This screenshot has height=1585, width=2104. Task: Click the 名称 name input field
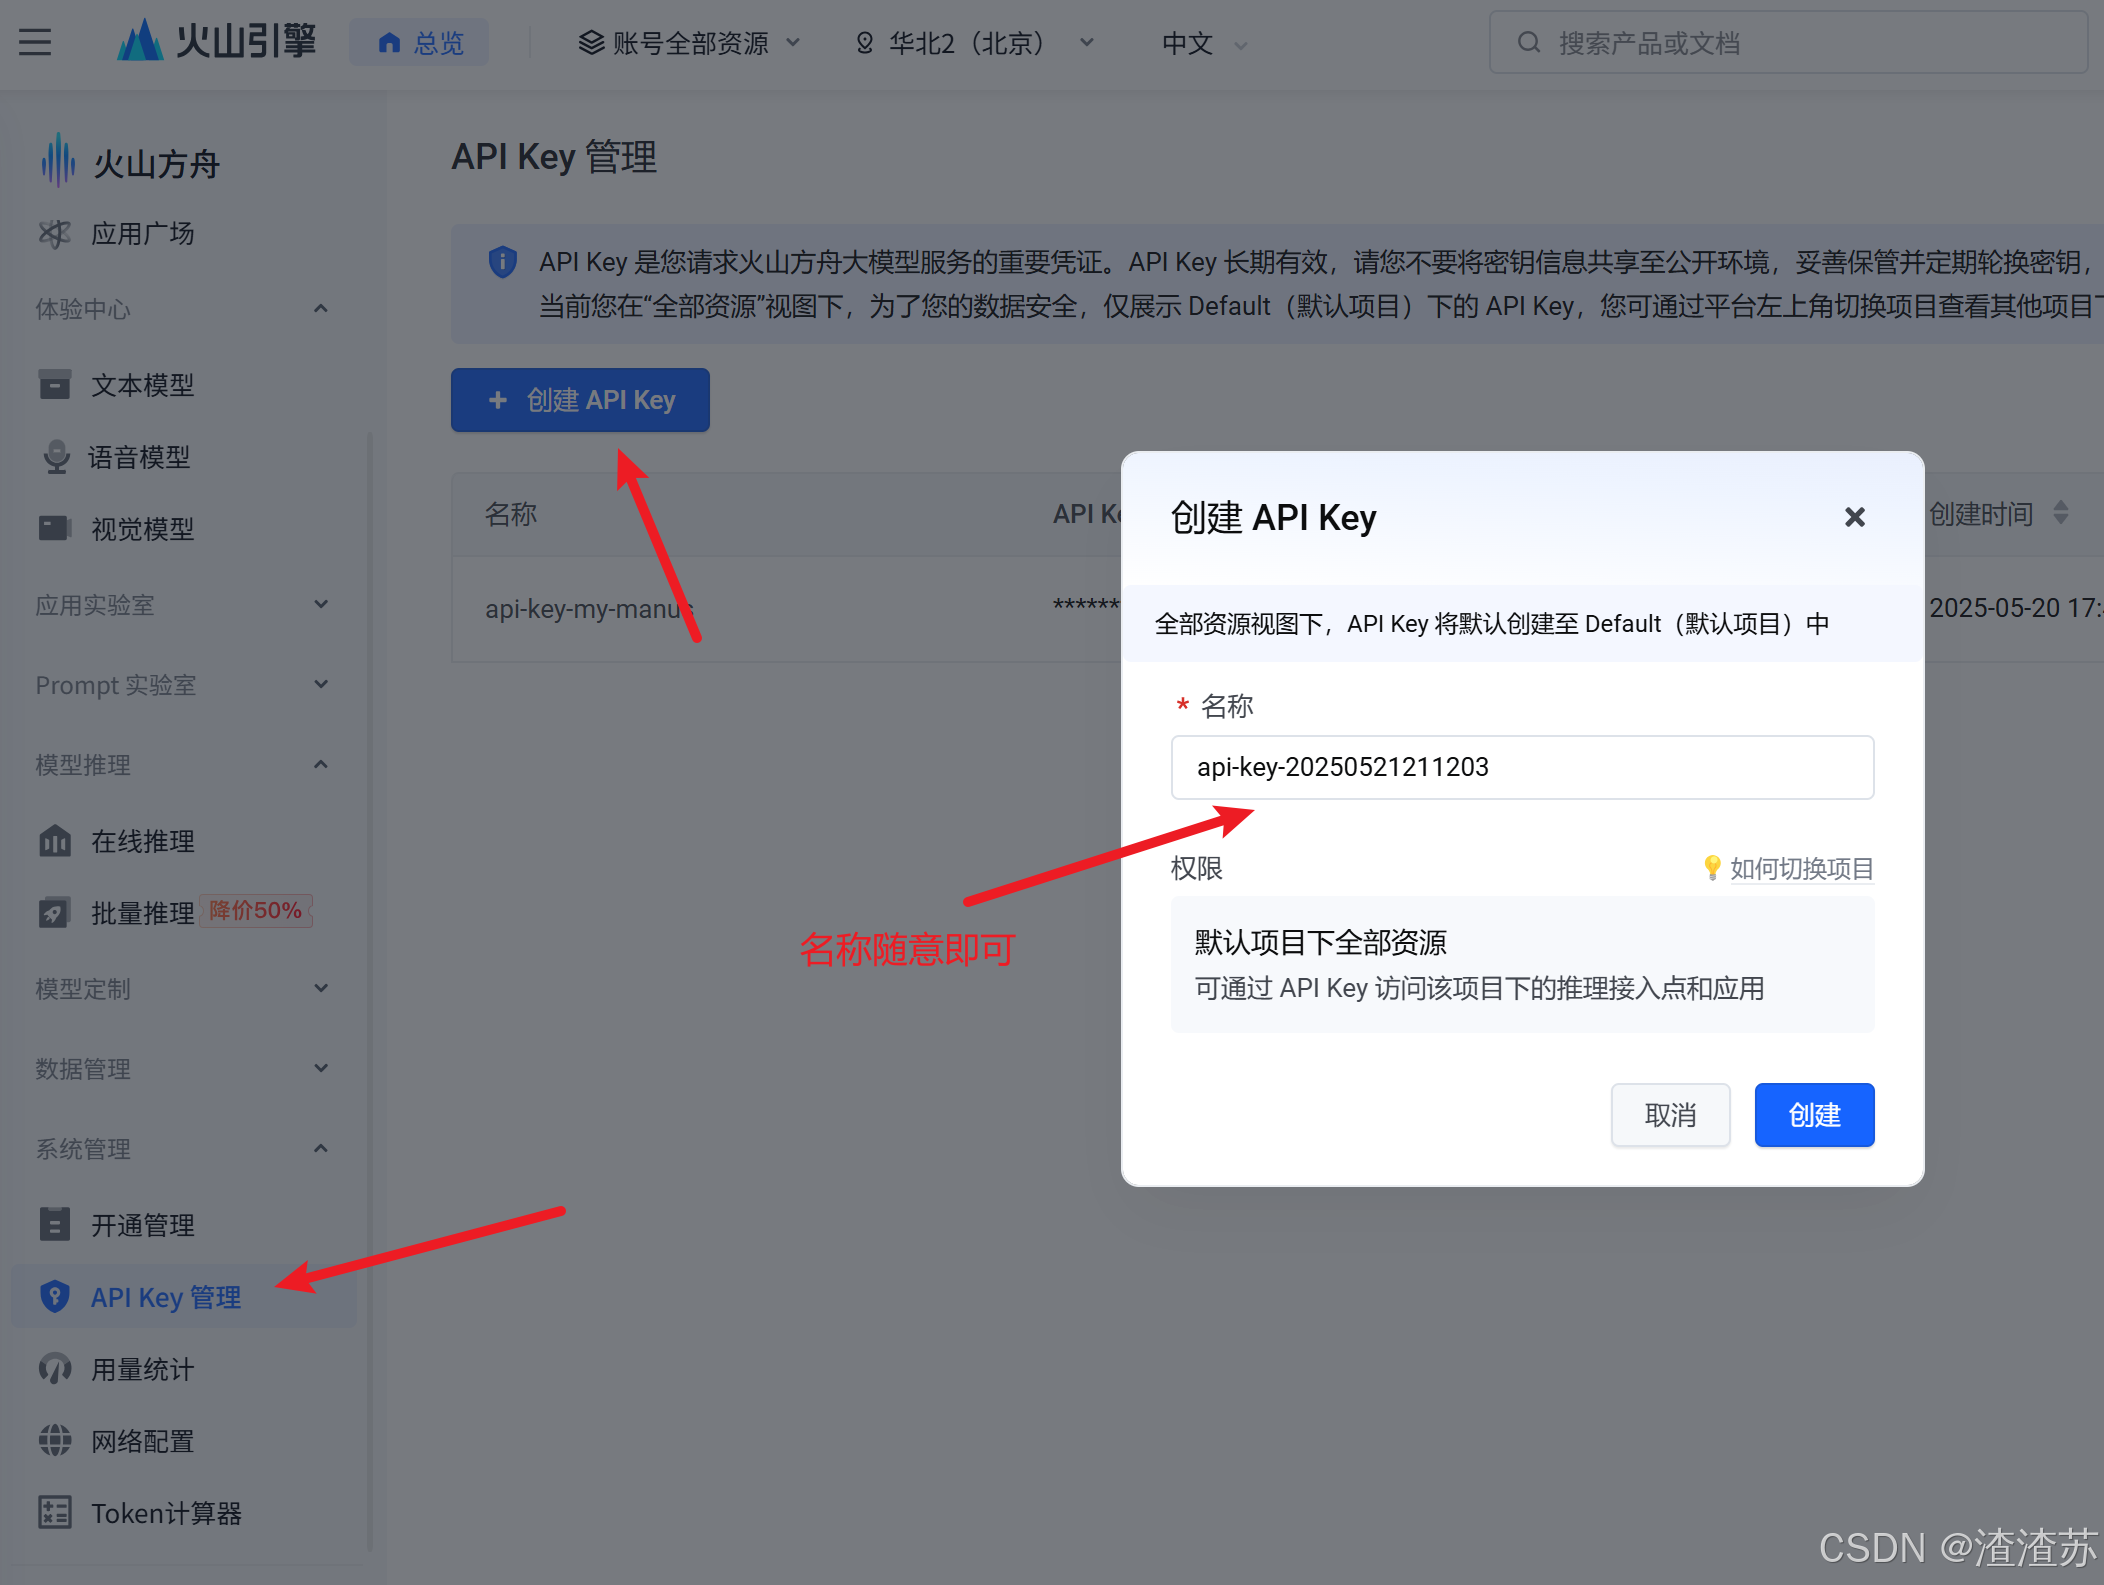[1522, 767]
